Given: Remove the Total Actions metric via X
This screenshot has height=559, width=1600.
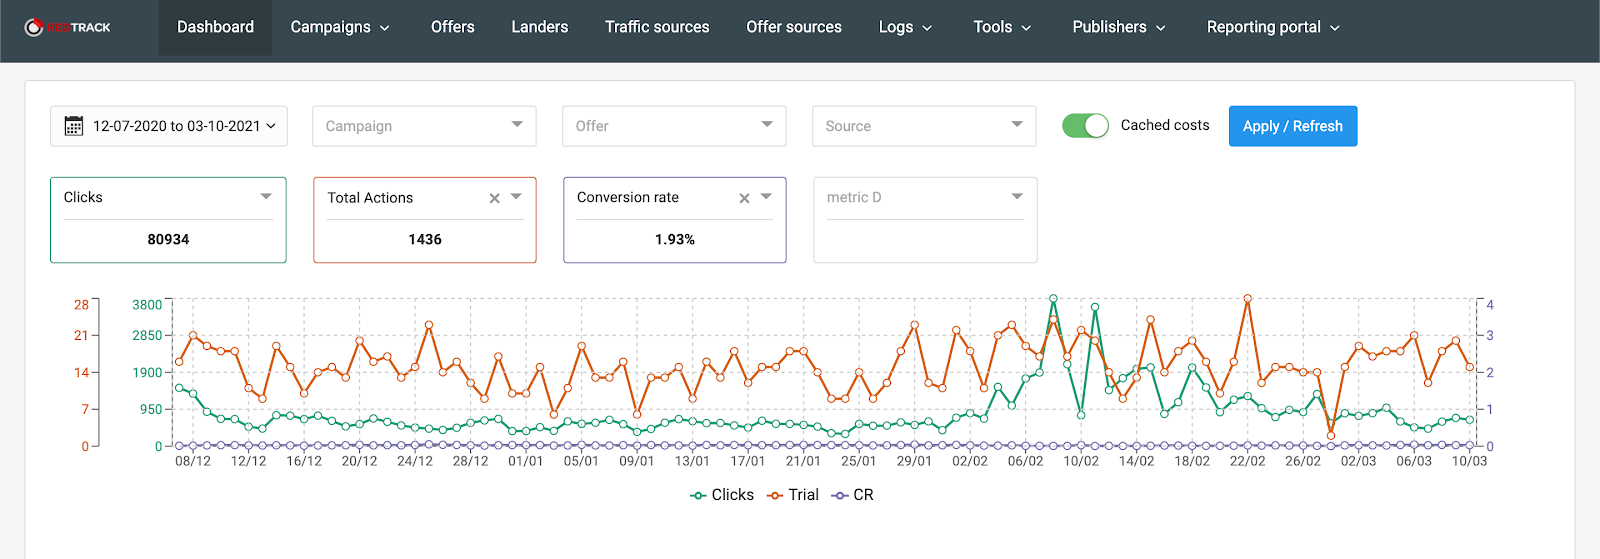Looking at the screenshot, I should pos(494,198).
